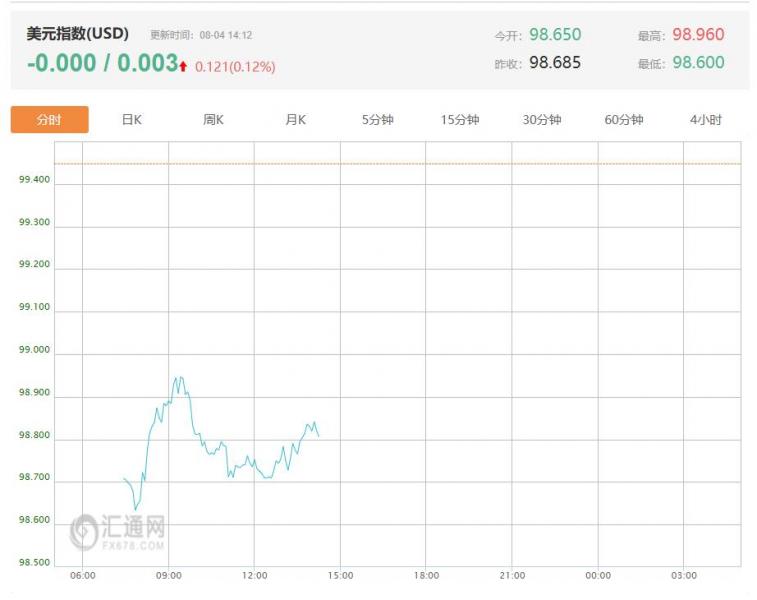Click the 更新时间 08-04 14:12 timestamp
The width and height of the screenshot is (757, 600).
(201, 36)
